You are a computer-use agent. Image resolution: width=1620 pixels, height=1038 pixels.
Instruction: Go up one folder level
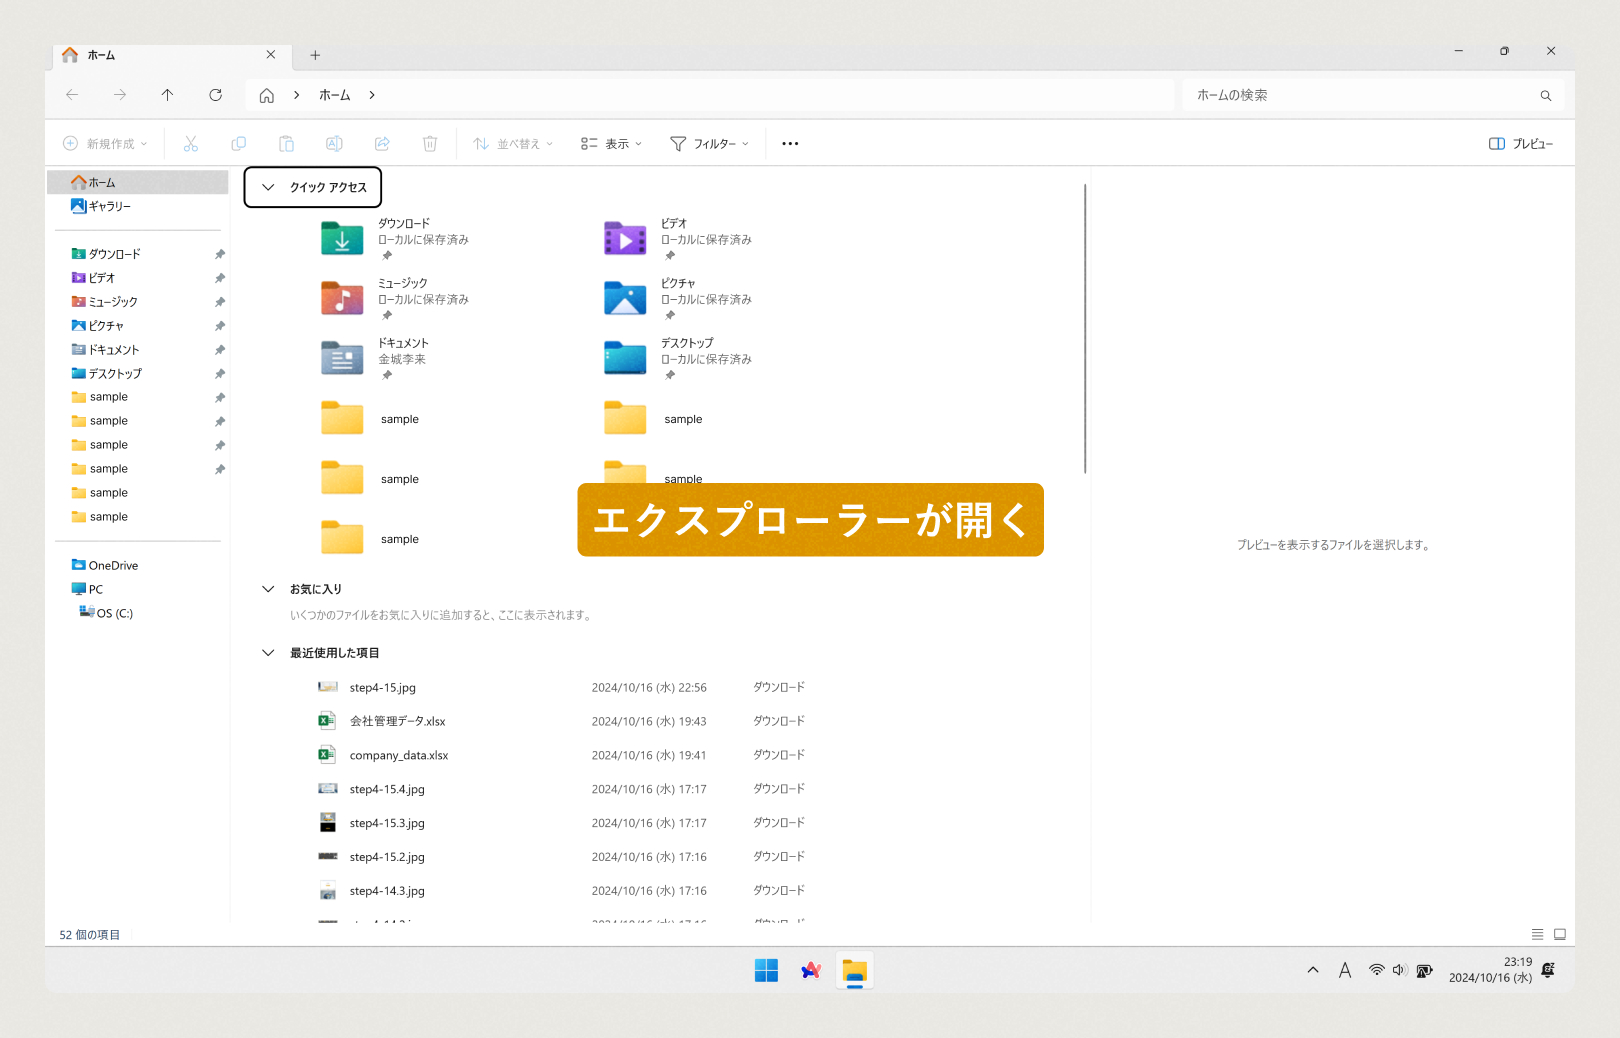pos(167,95)
